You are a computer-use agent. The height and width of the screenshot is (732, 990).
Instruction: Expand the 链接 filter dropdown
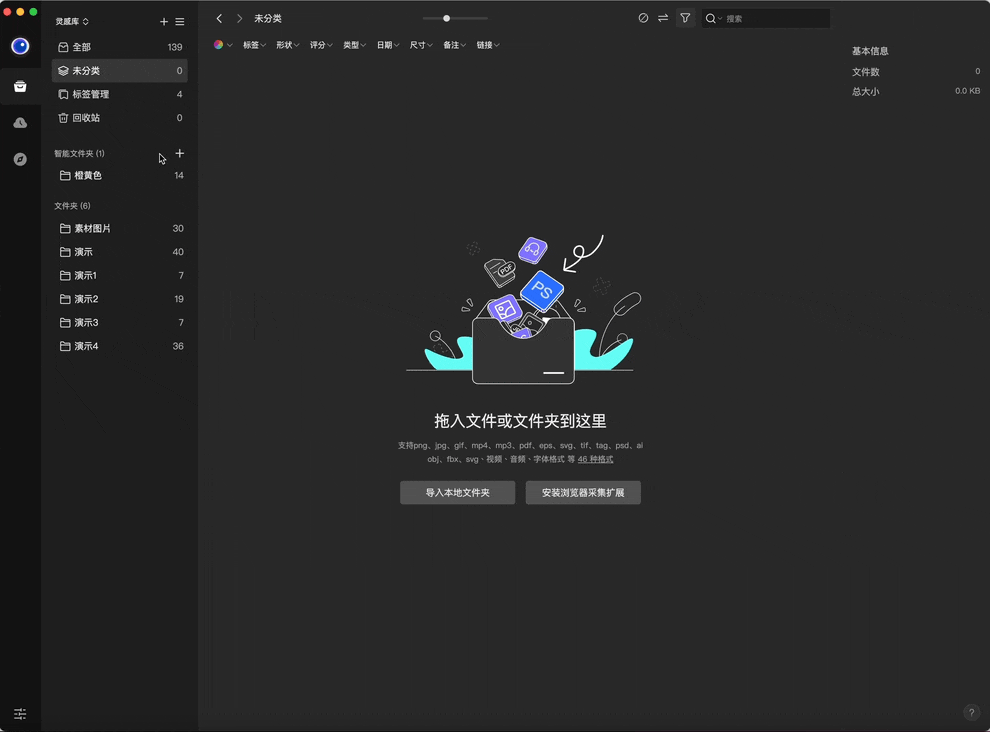tap(487, 45)
